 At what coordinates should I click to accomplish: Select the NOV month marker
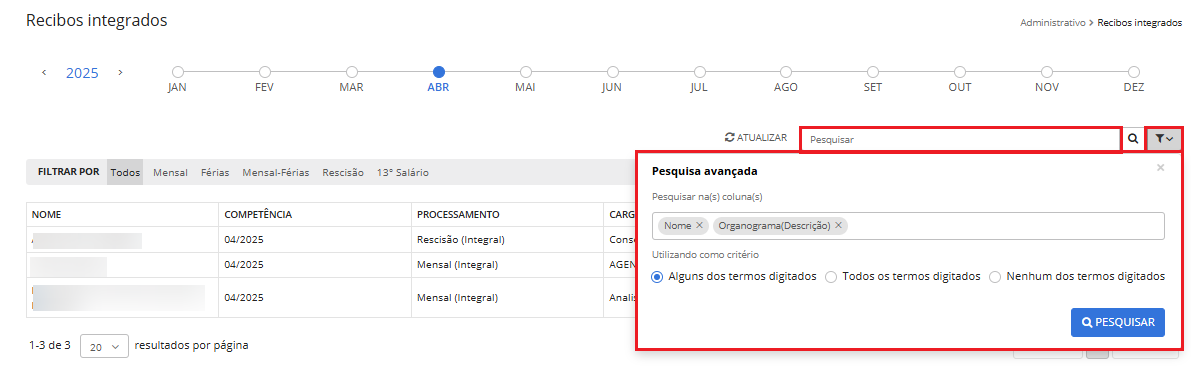tap(1047, 72)
